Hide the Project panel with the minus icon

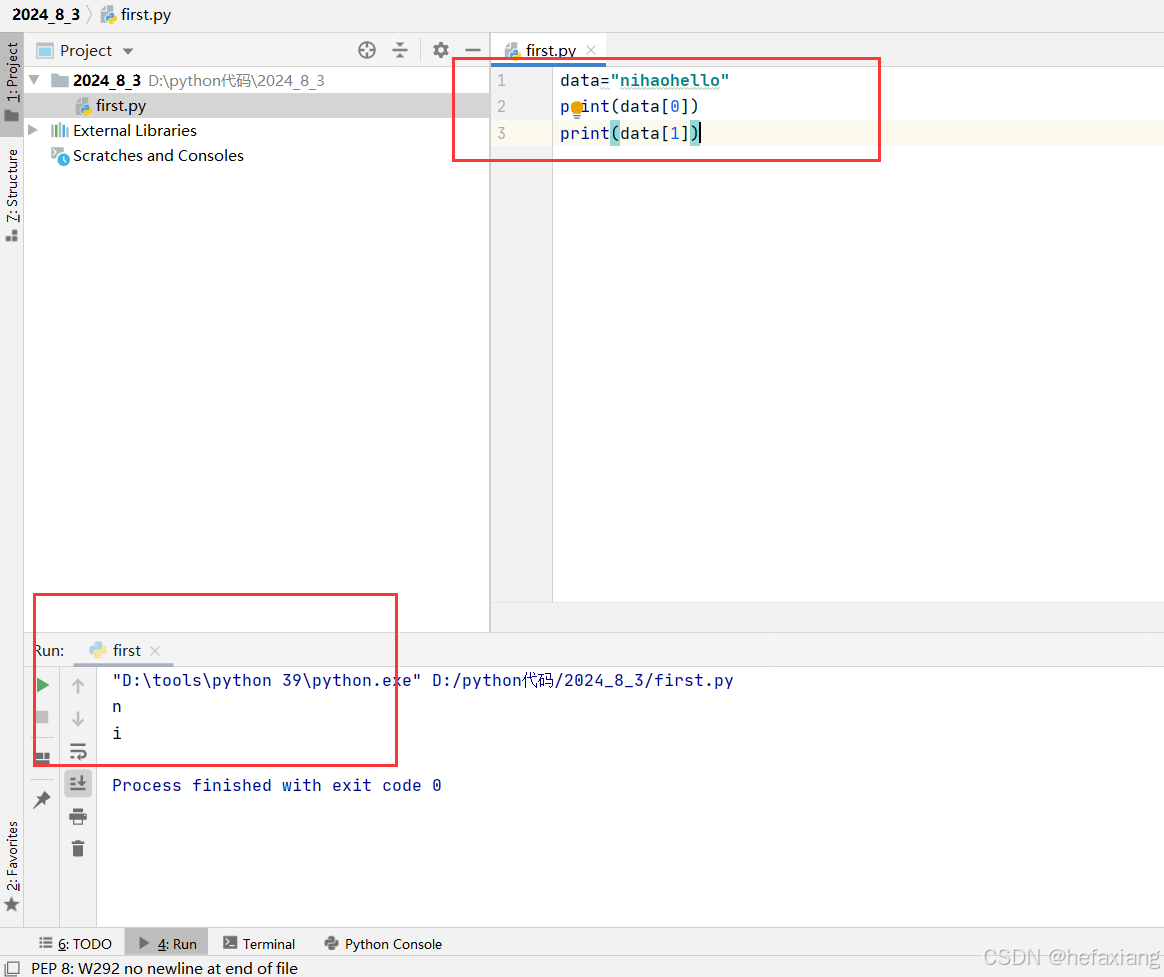pos(473,50)
